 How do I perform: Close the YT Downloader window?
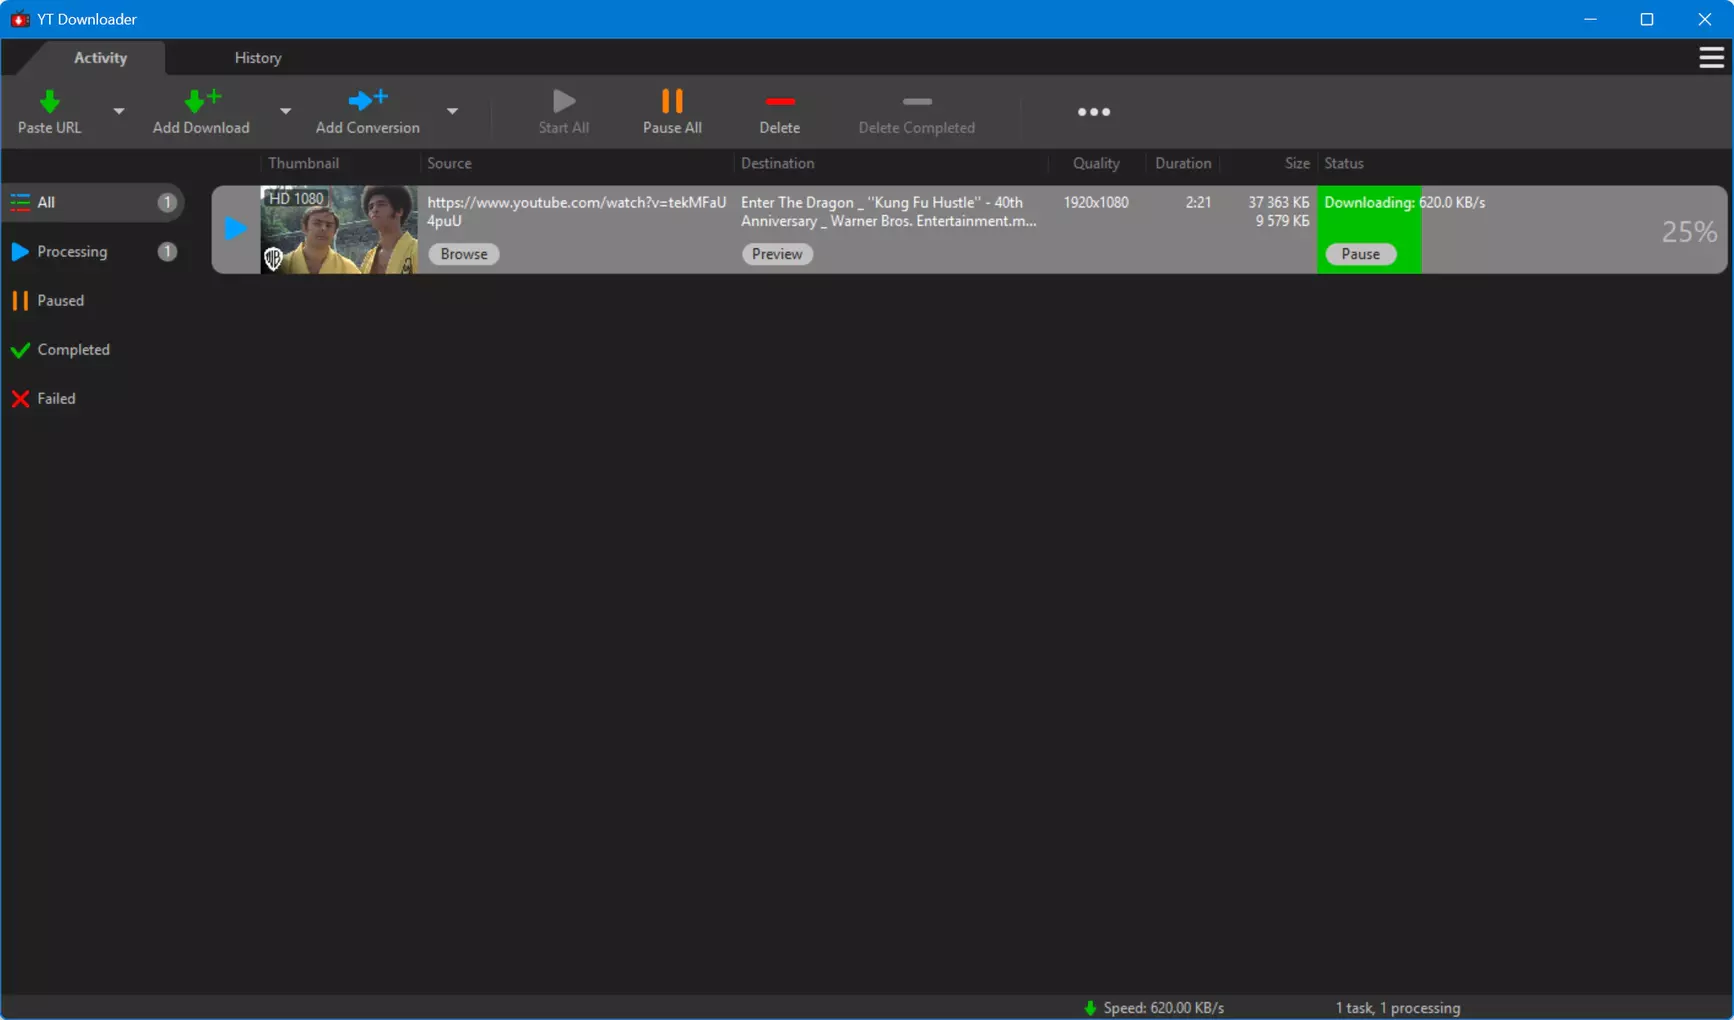[1704, 19]
